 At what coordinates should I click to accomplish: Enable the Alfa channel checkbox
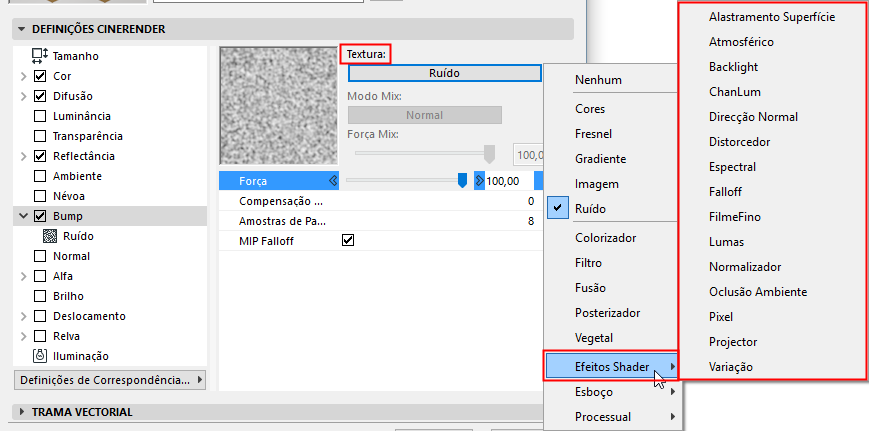click(x=40, y=276)
